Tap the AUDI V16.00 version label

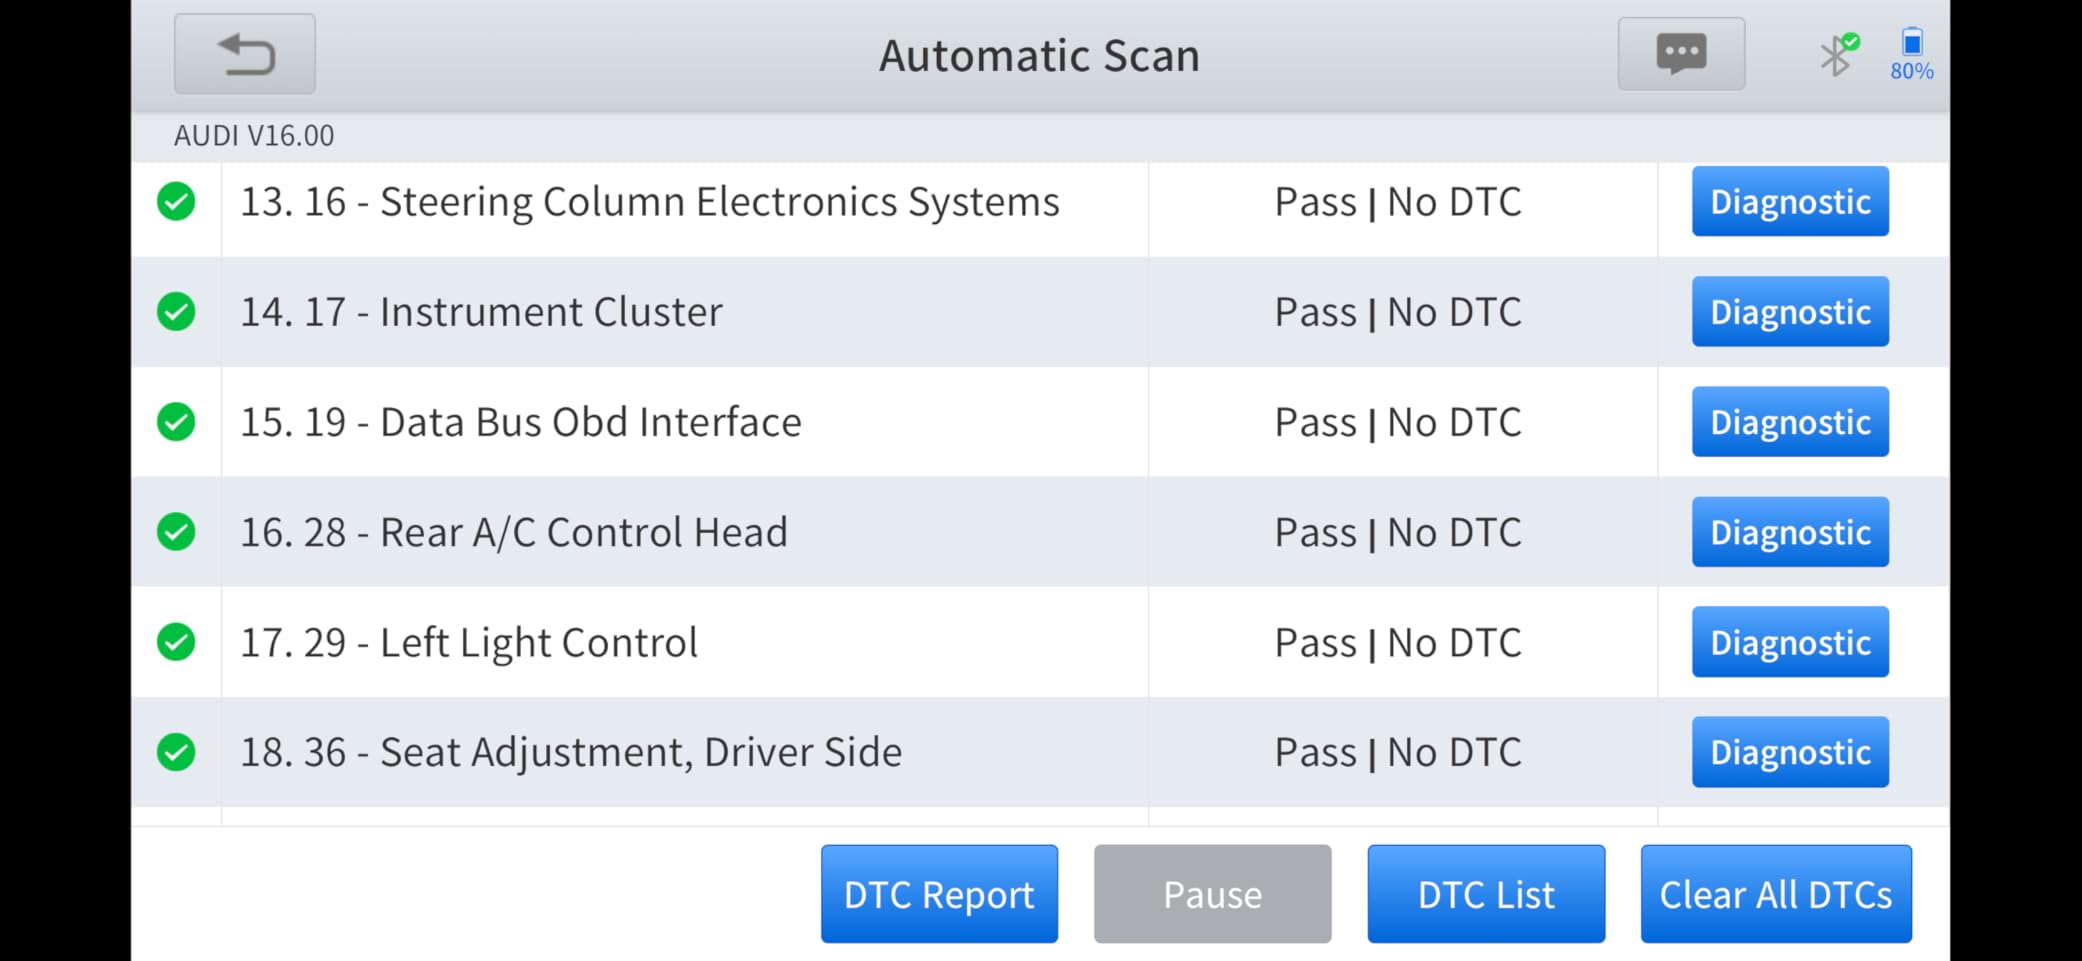click(x=254, y=135)
